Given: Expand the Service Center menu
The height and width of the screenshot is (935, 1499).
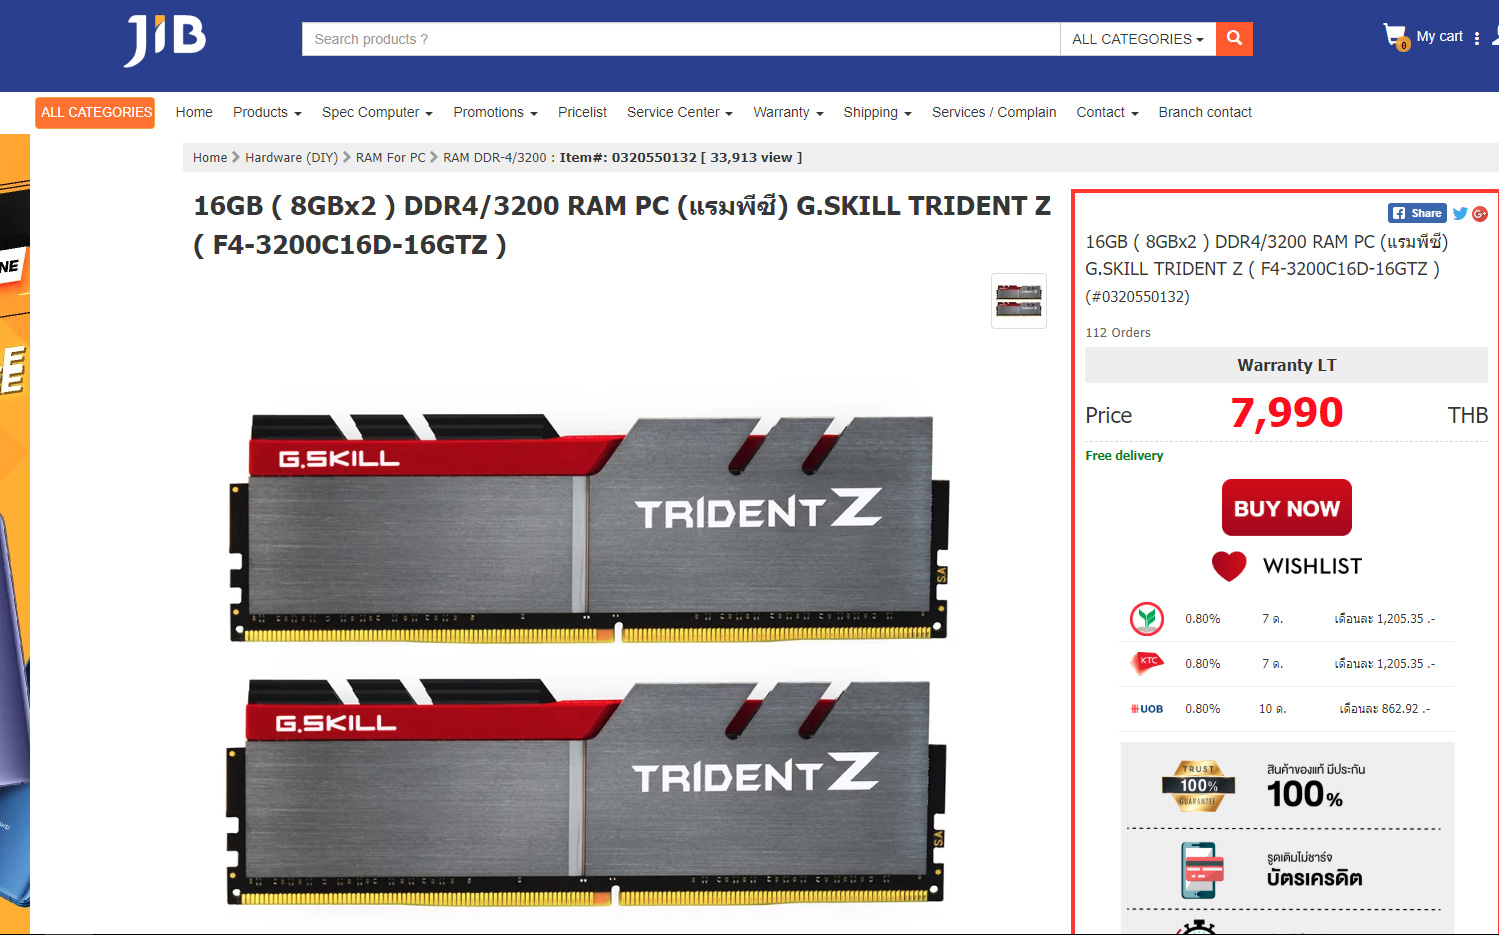Looking at the screenshot, I should (680, 112).
